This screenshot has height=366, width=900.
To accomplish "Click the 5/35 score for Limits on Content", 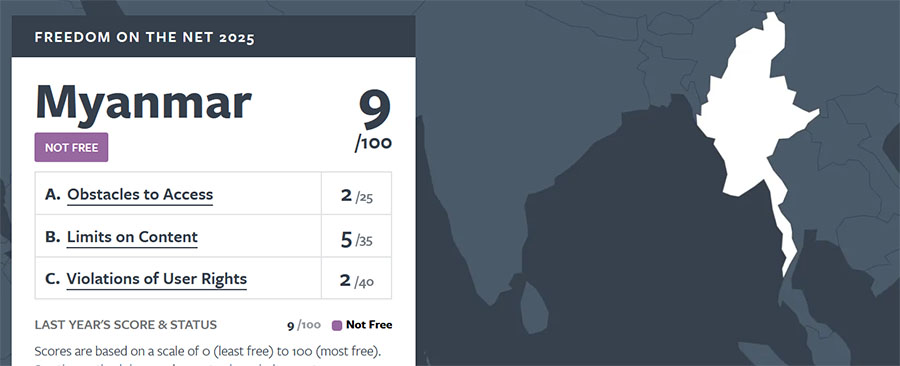I will coord(356,239).
